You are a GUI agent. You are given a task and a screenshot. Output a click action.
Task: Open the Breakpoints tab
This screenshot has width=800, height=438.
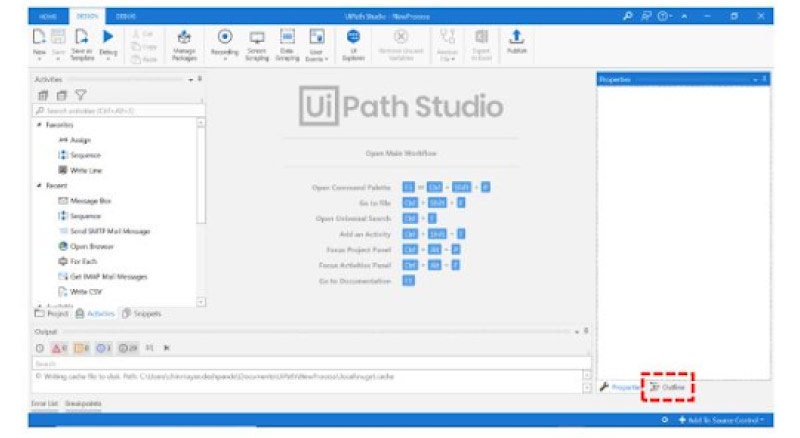coord(83,404)
